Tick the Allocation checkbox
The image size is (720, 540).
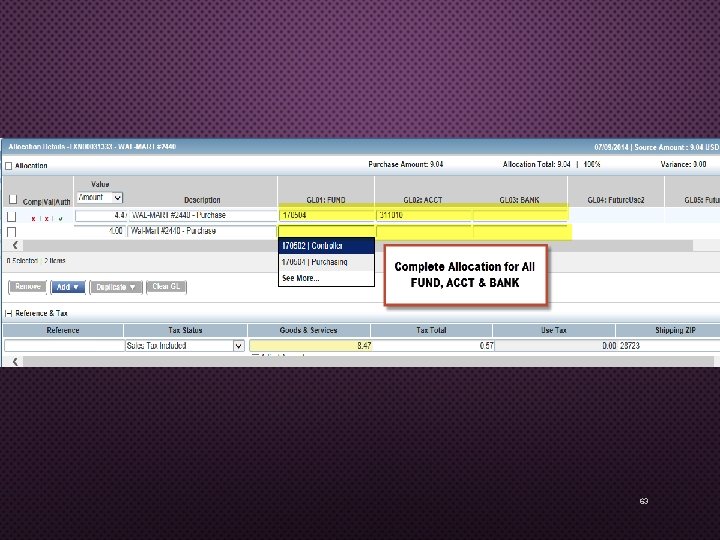pos(8,166)
